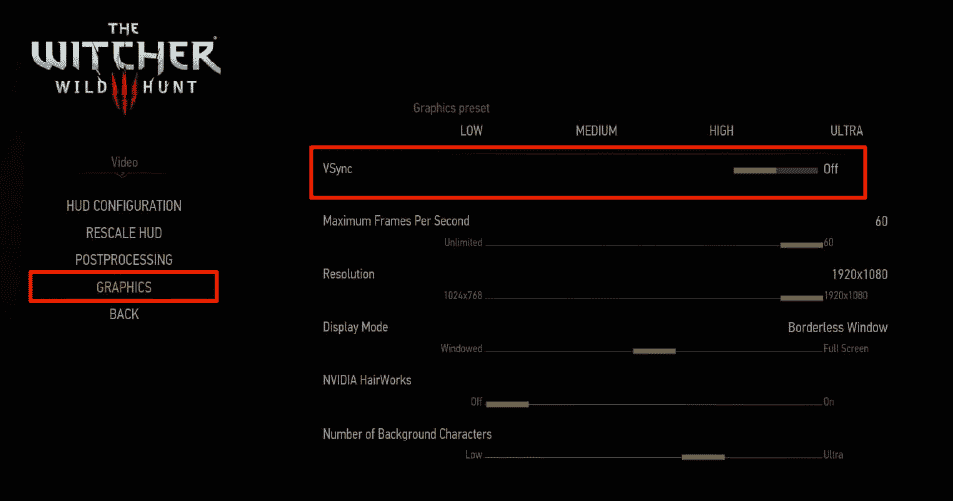Turn NVIDIA HairWorks On
Viewport: 953px width, 501px height.
pyautogui.click(x=828, y=402)
